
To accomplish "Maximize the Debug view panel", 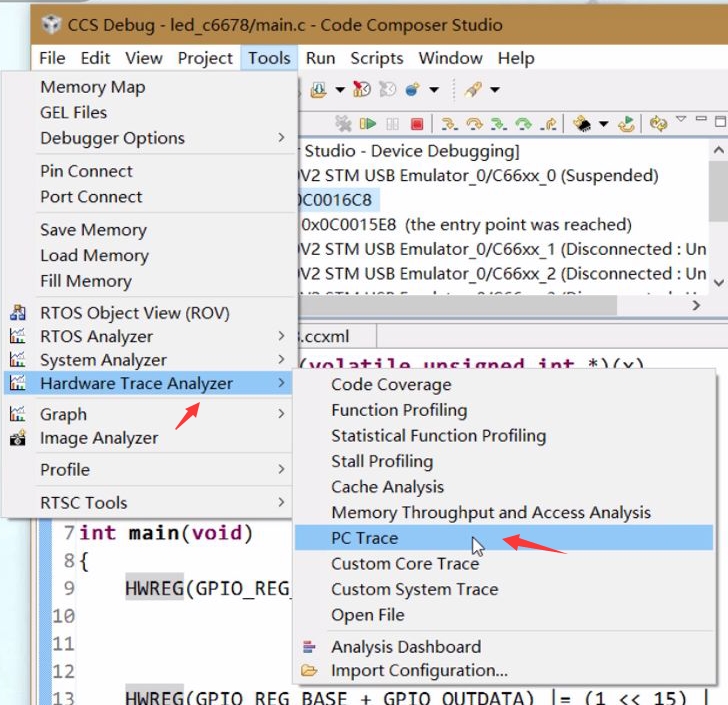I will point(721,121).
